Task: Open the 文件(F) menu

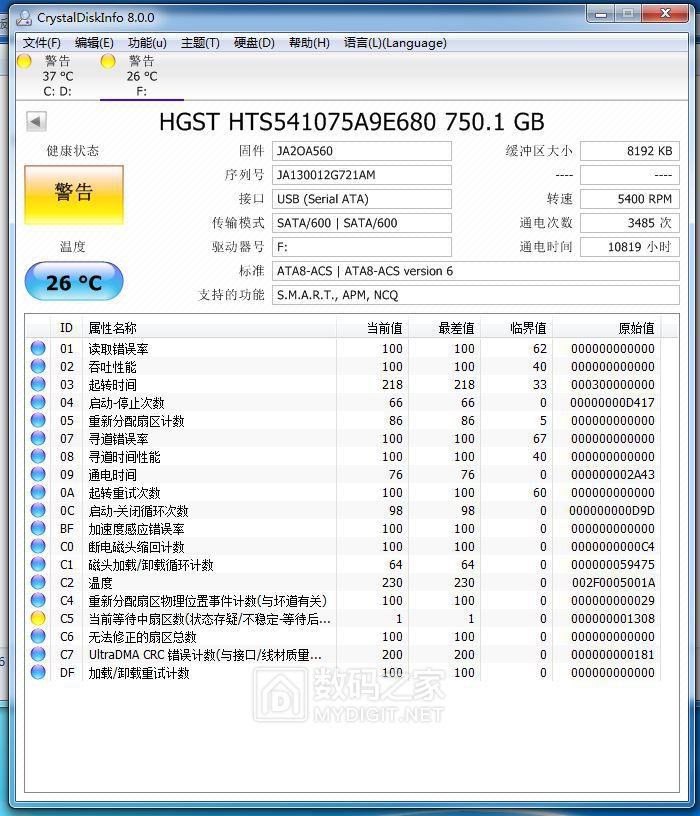Action: tap(42, 43)
